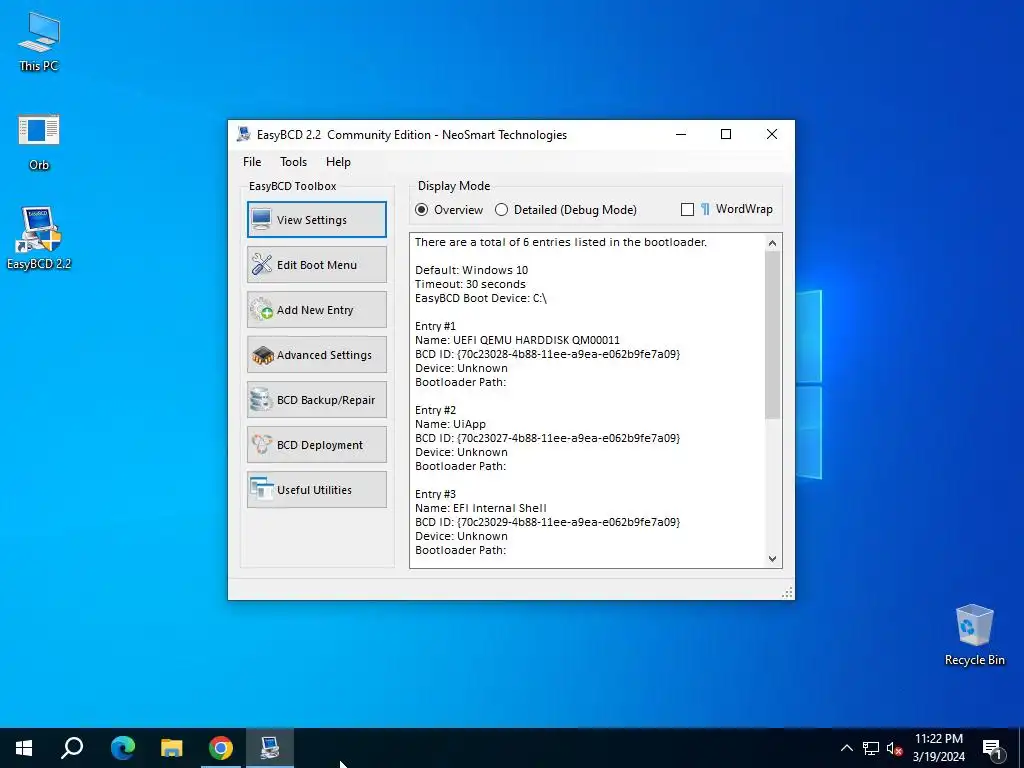
Task: Select the This PC desktop icon
Action: pyautogui.click(x=39, y=42)
